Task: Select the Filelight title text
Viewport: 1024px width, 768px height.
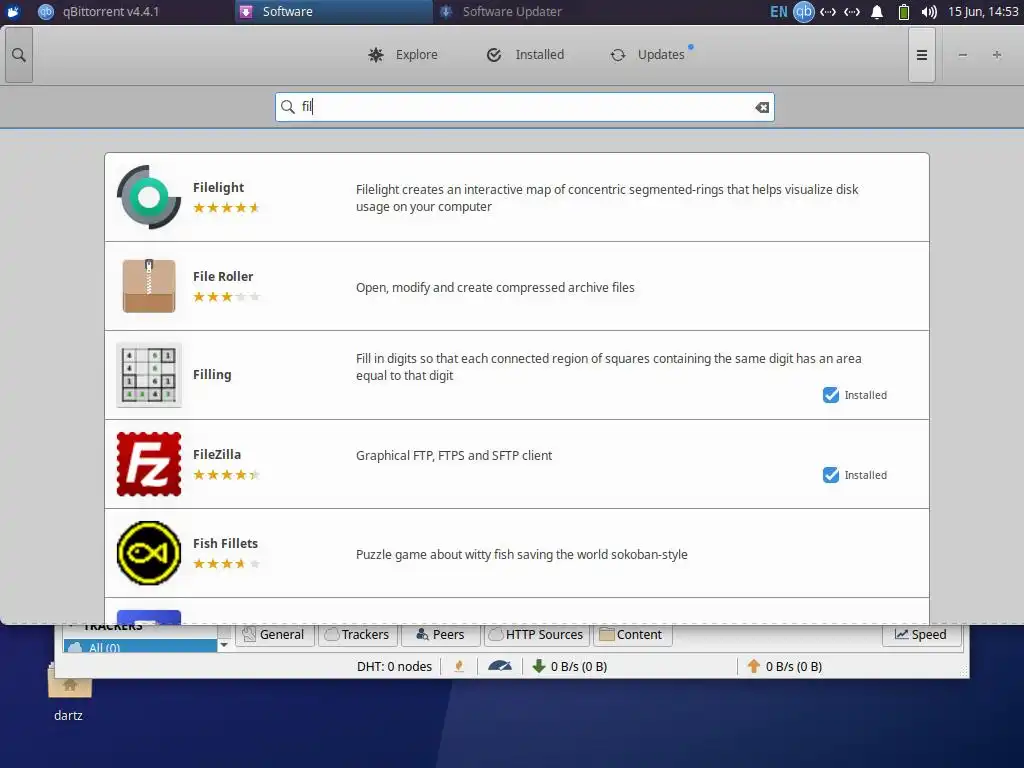Action: [218, 187]
